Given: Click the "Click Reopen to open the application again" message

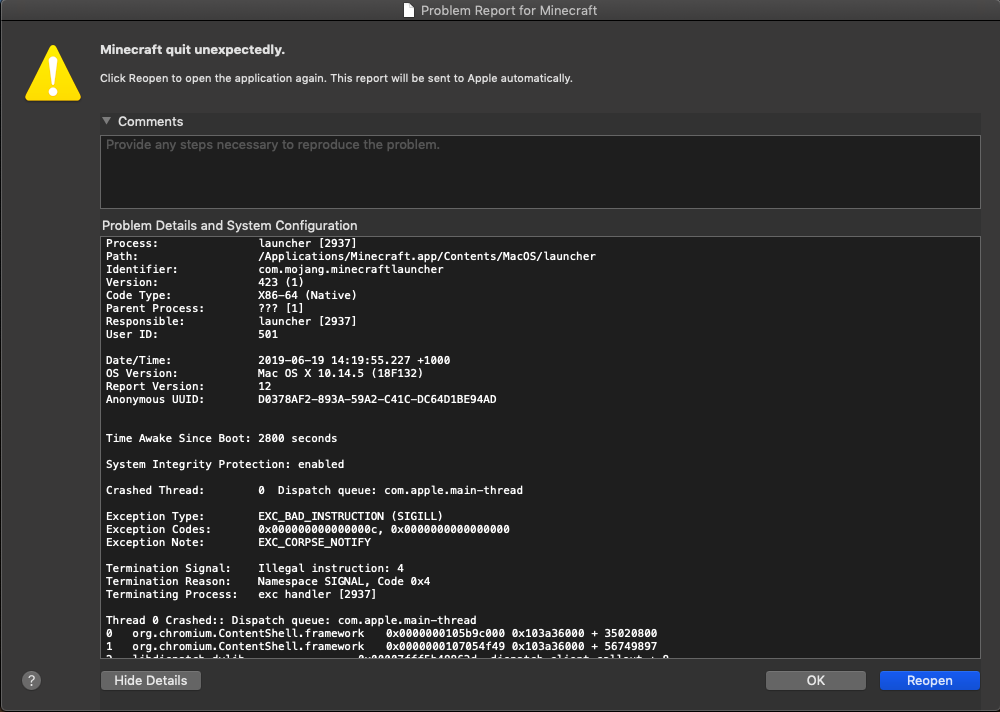Looking at the screenshot, I should pyautogui.click(x=336, y=78).
